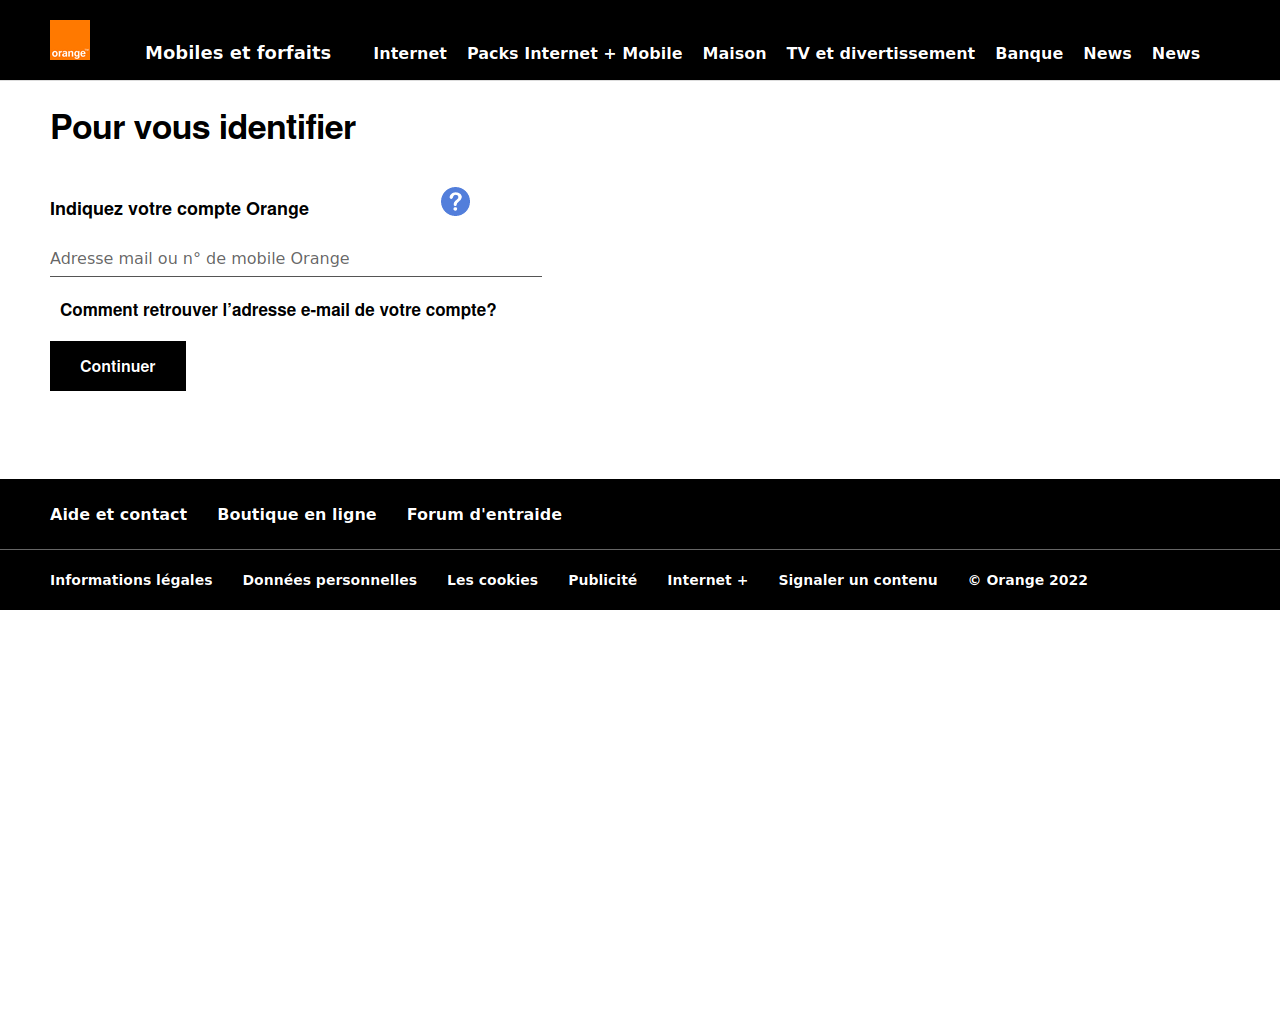View Données personnelles link

(x=330, y=580)
